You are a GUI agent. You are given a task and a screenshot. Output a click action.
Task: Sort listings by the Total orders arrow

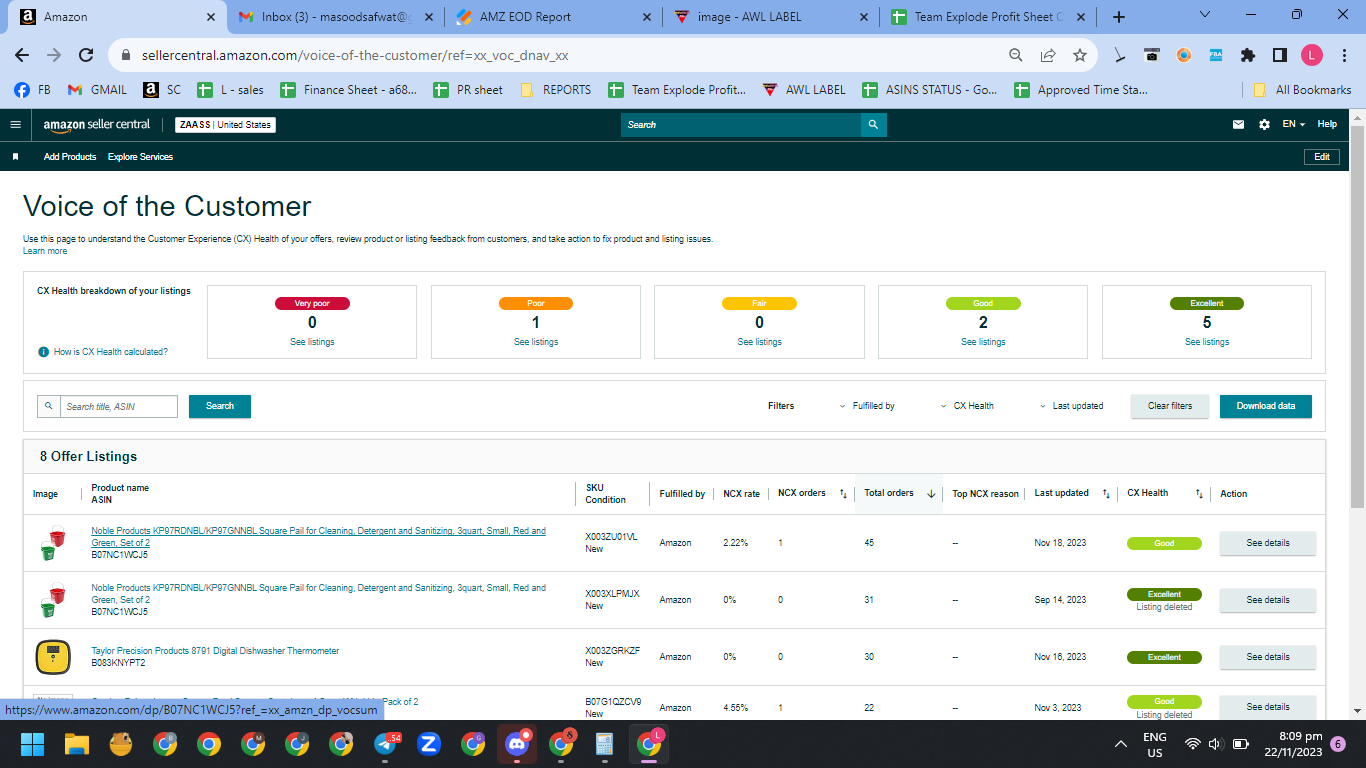click(x=931, y=494)
